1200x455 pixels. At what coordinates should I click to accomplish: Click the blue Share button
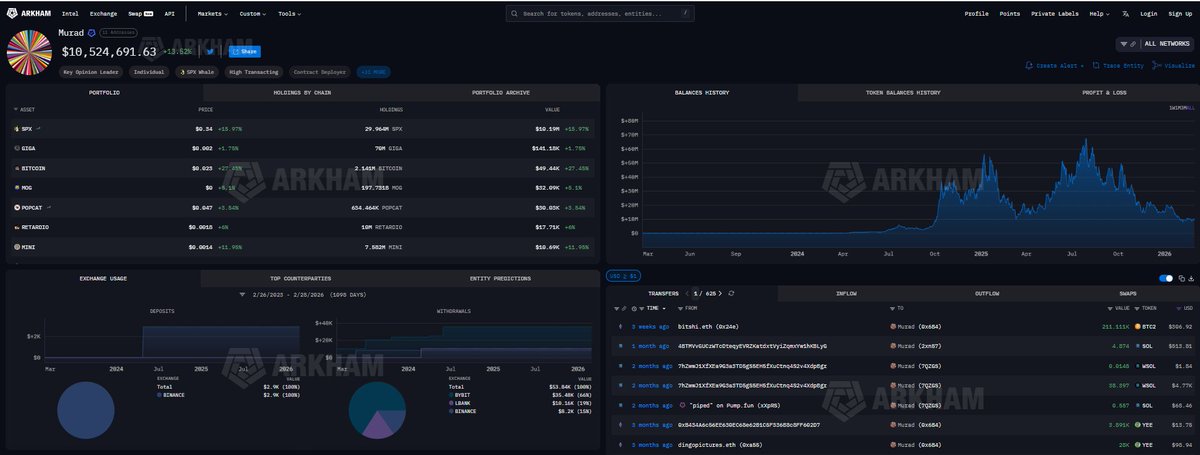tap(245, 51)
